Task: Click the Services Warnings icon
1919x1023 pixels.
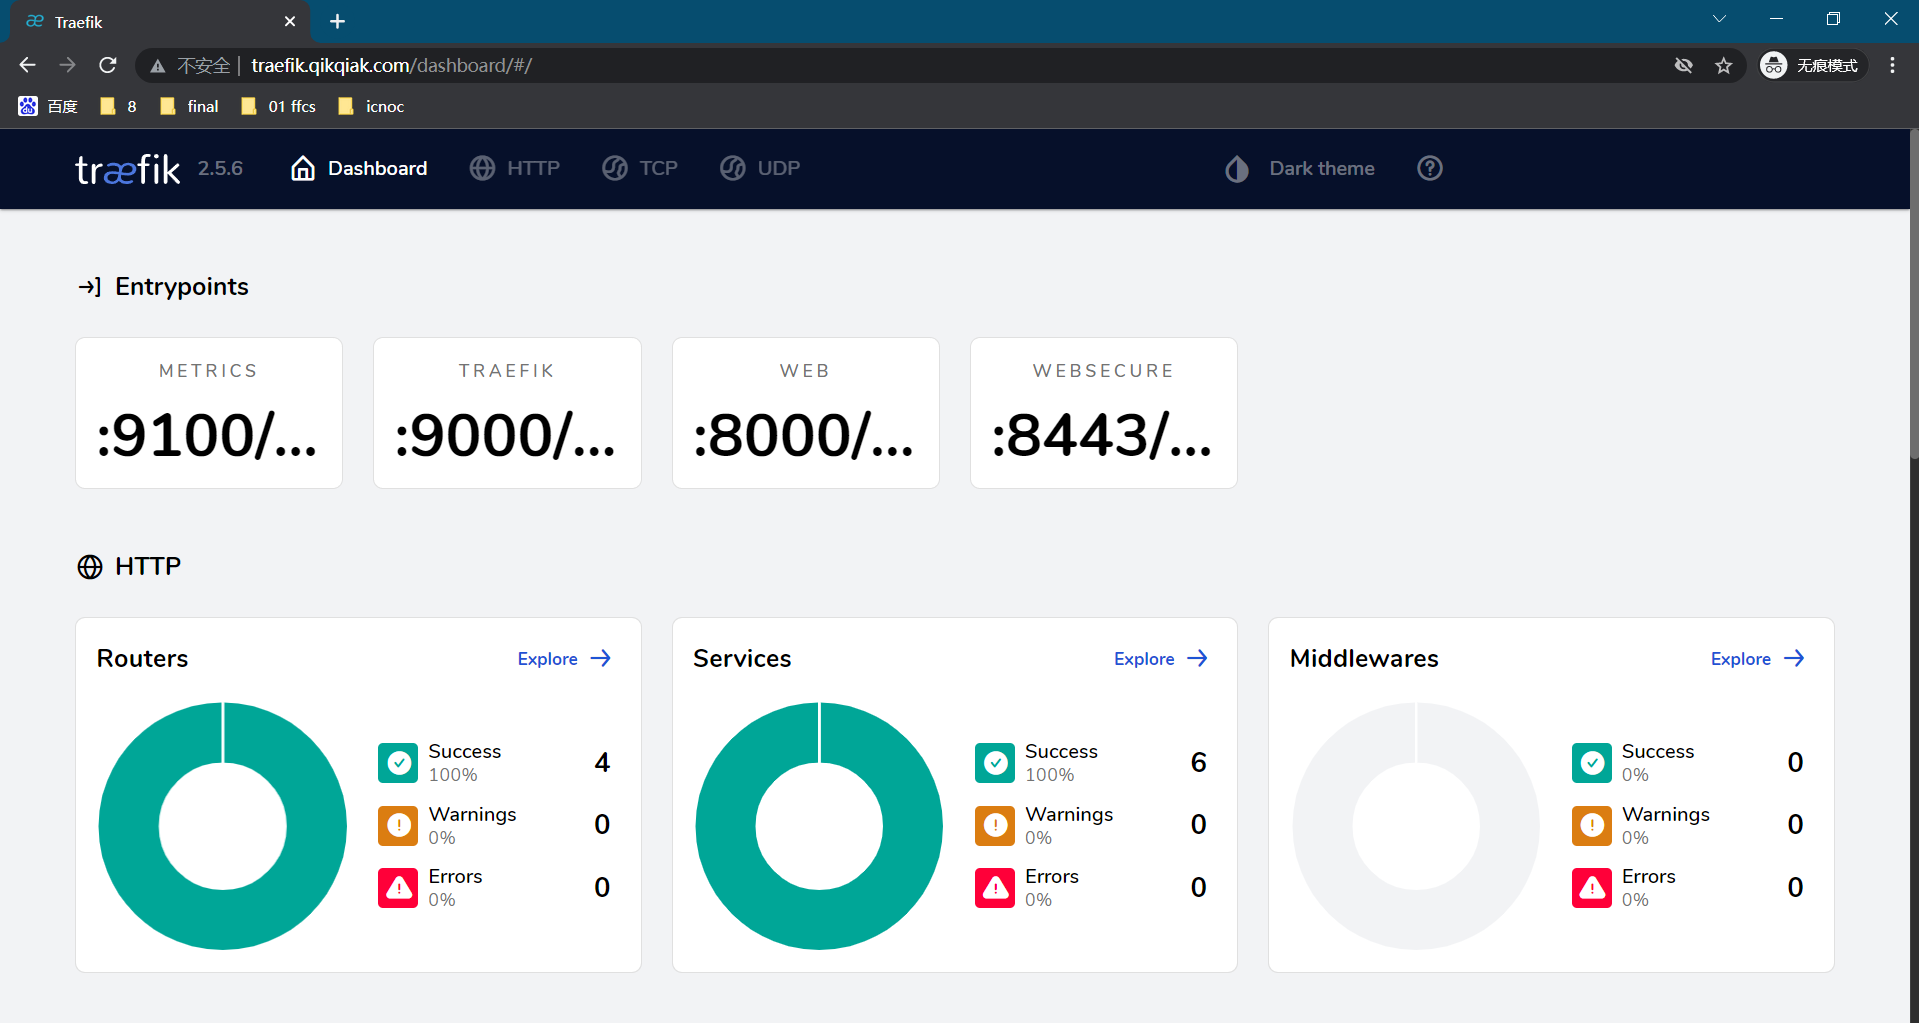Action: tap(995, 825)
